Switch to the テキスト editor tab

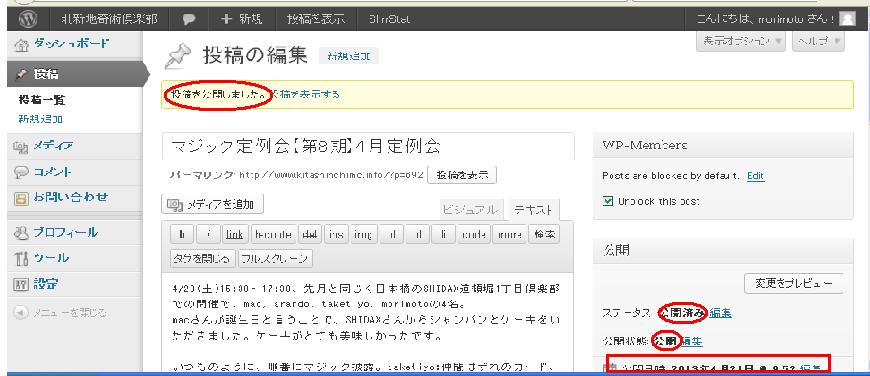tap(533, 210)
